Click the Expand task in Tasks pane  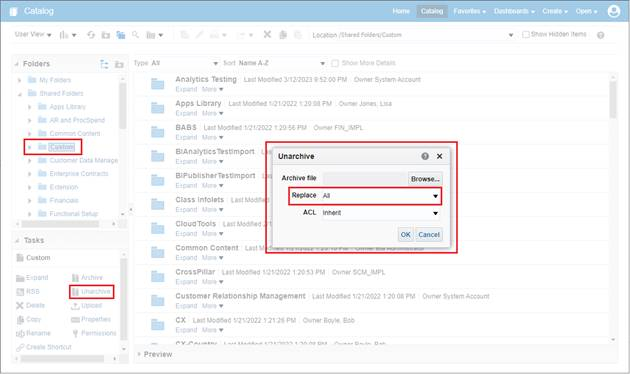coord(32,278)
